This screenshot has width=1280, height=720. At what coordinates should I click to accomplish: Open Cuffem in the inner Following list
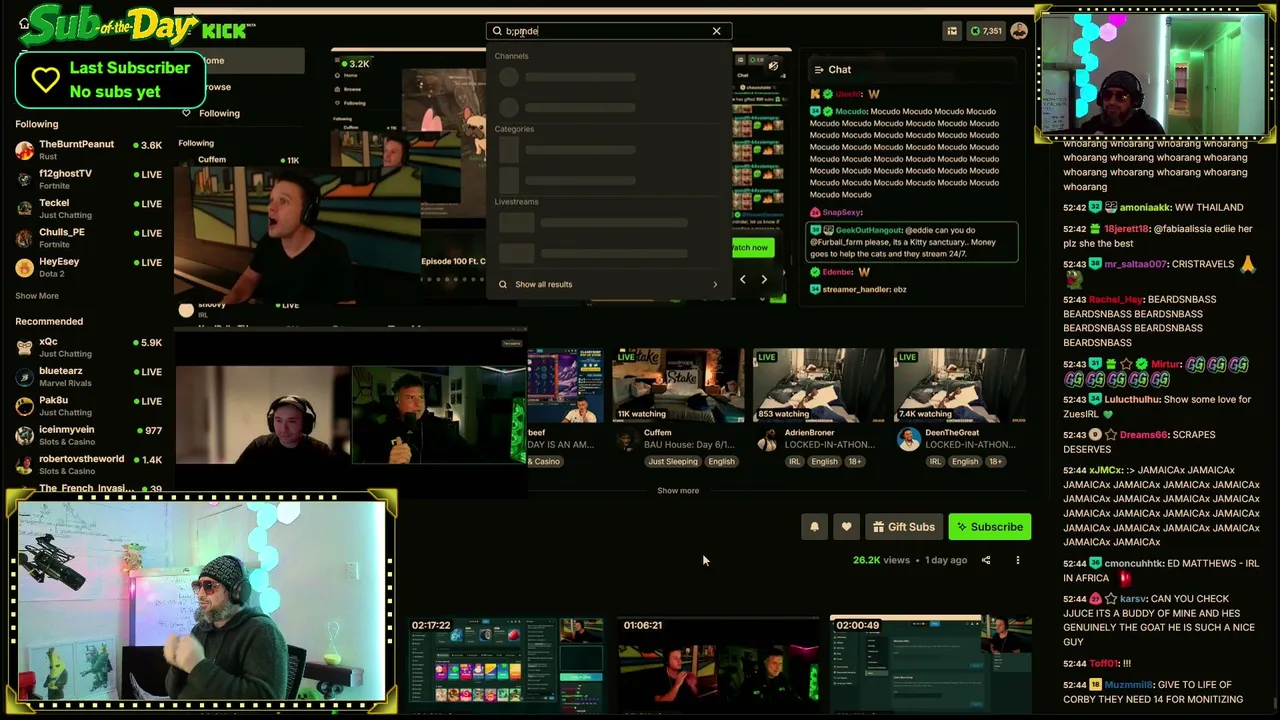click(212, 160)
